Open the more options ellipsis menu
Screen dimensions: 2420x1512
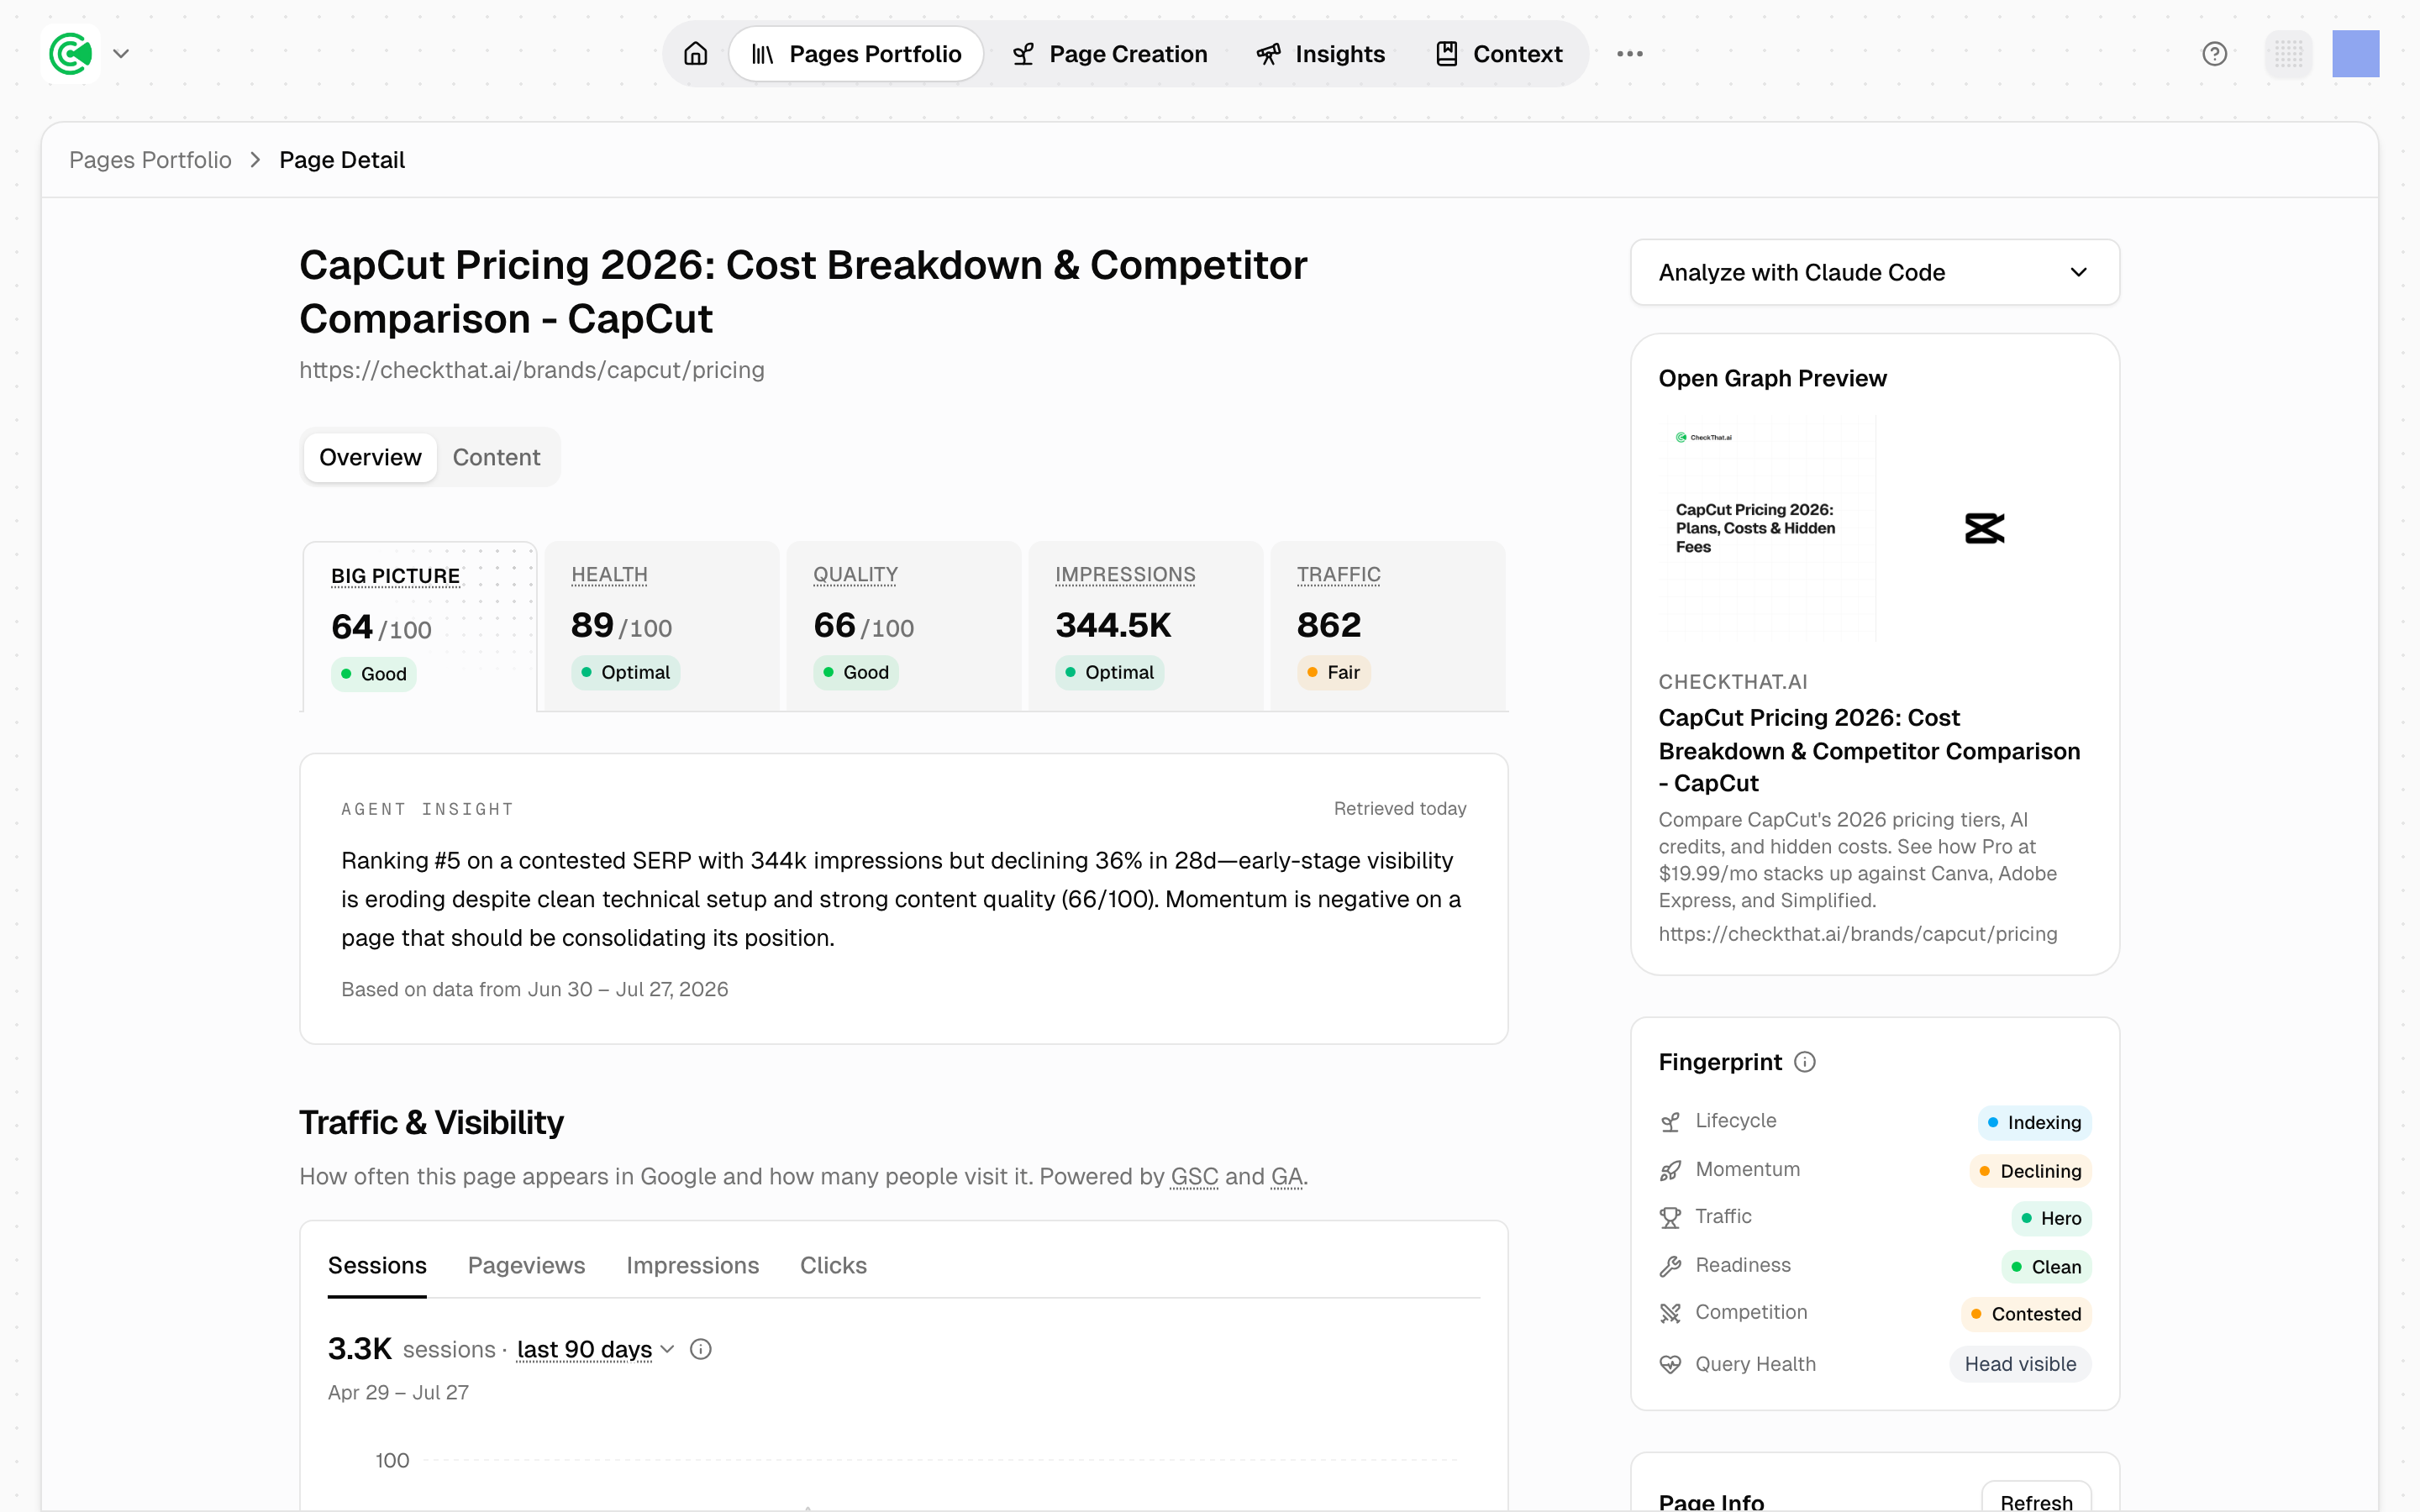coord(1630,54)
